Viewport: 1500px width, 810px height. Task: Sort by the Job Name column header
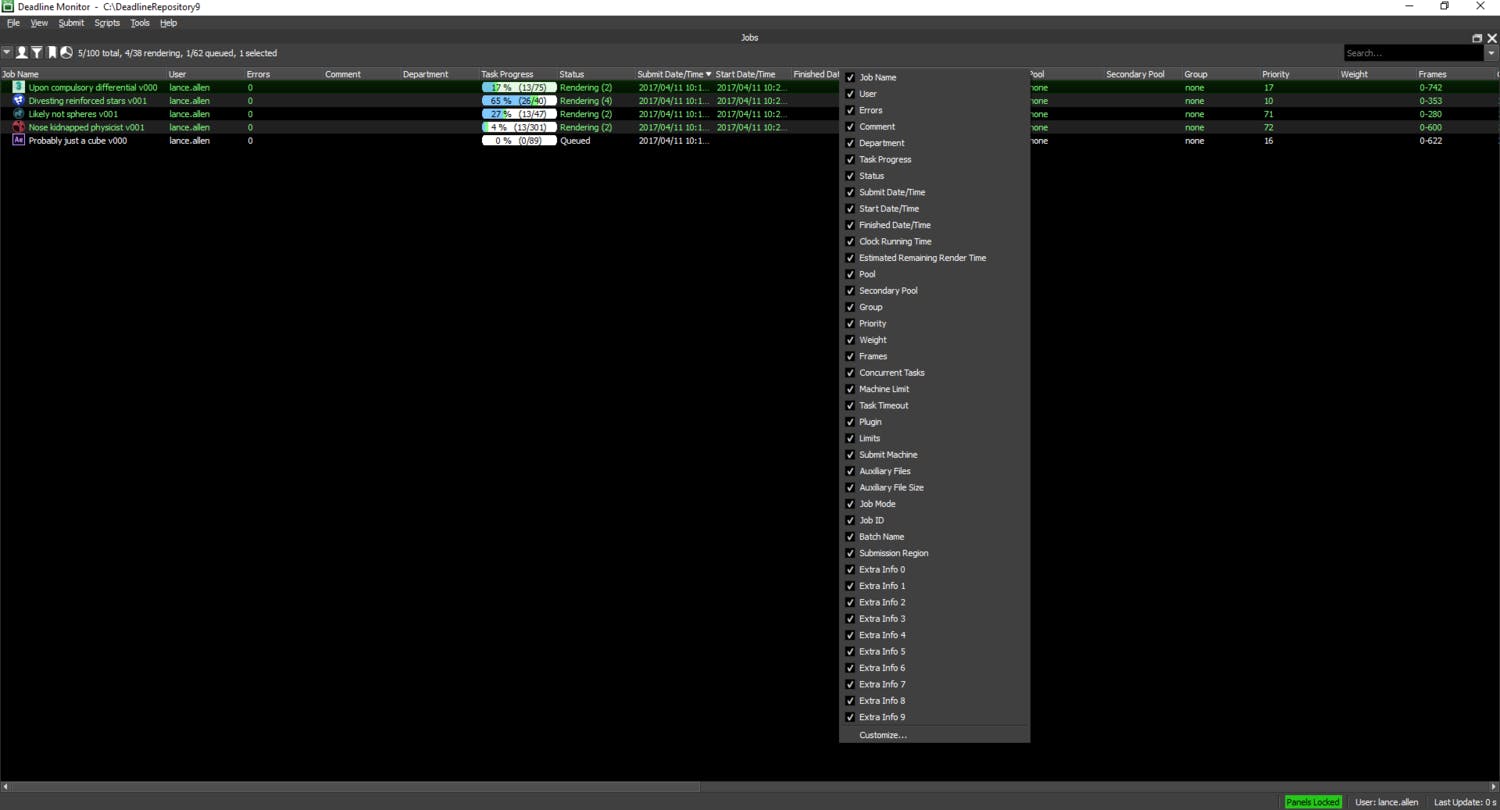click(x=20, y=74)
